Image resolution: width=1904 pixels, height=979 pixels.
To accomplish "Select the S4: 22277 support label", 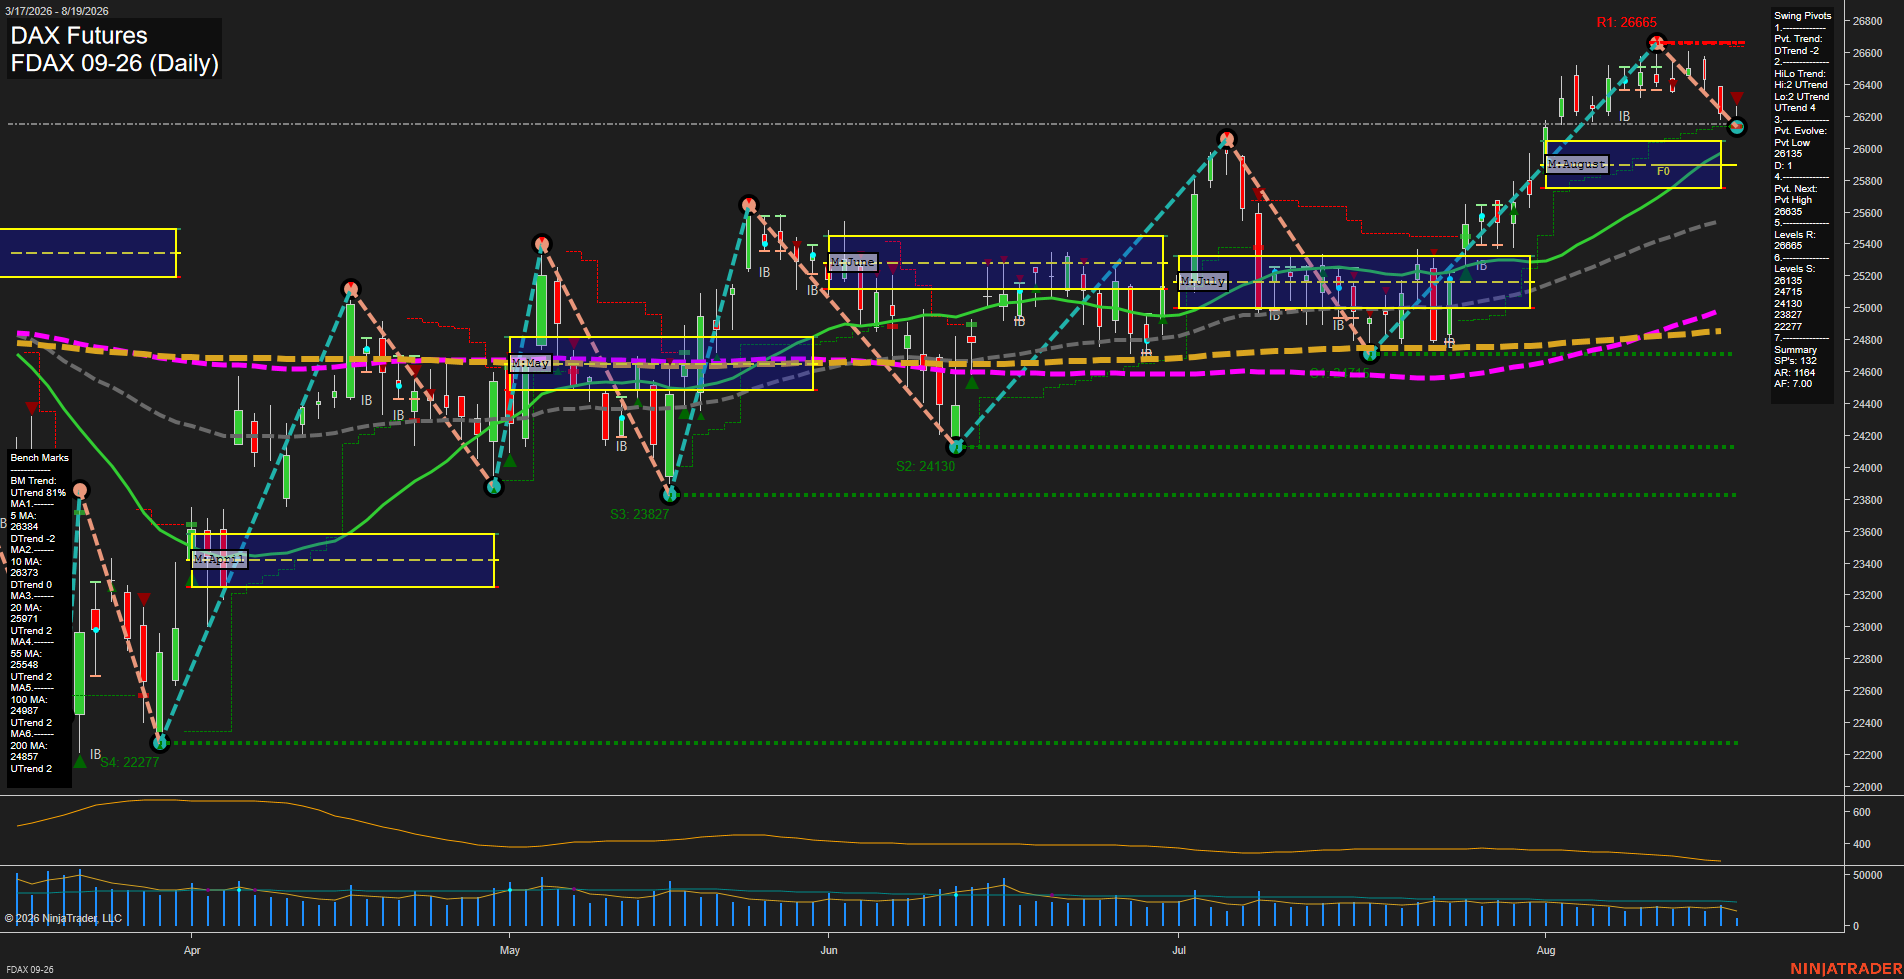I will point(129,762).
